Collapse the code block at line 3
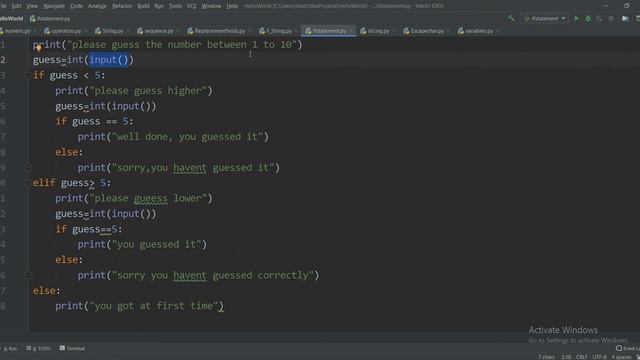This screenshot has width=640, height=360. pyautogui.click(x=28, y=76)
